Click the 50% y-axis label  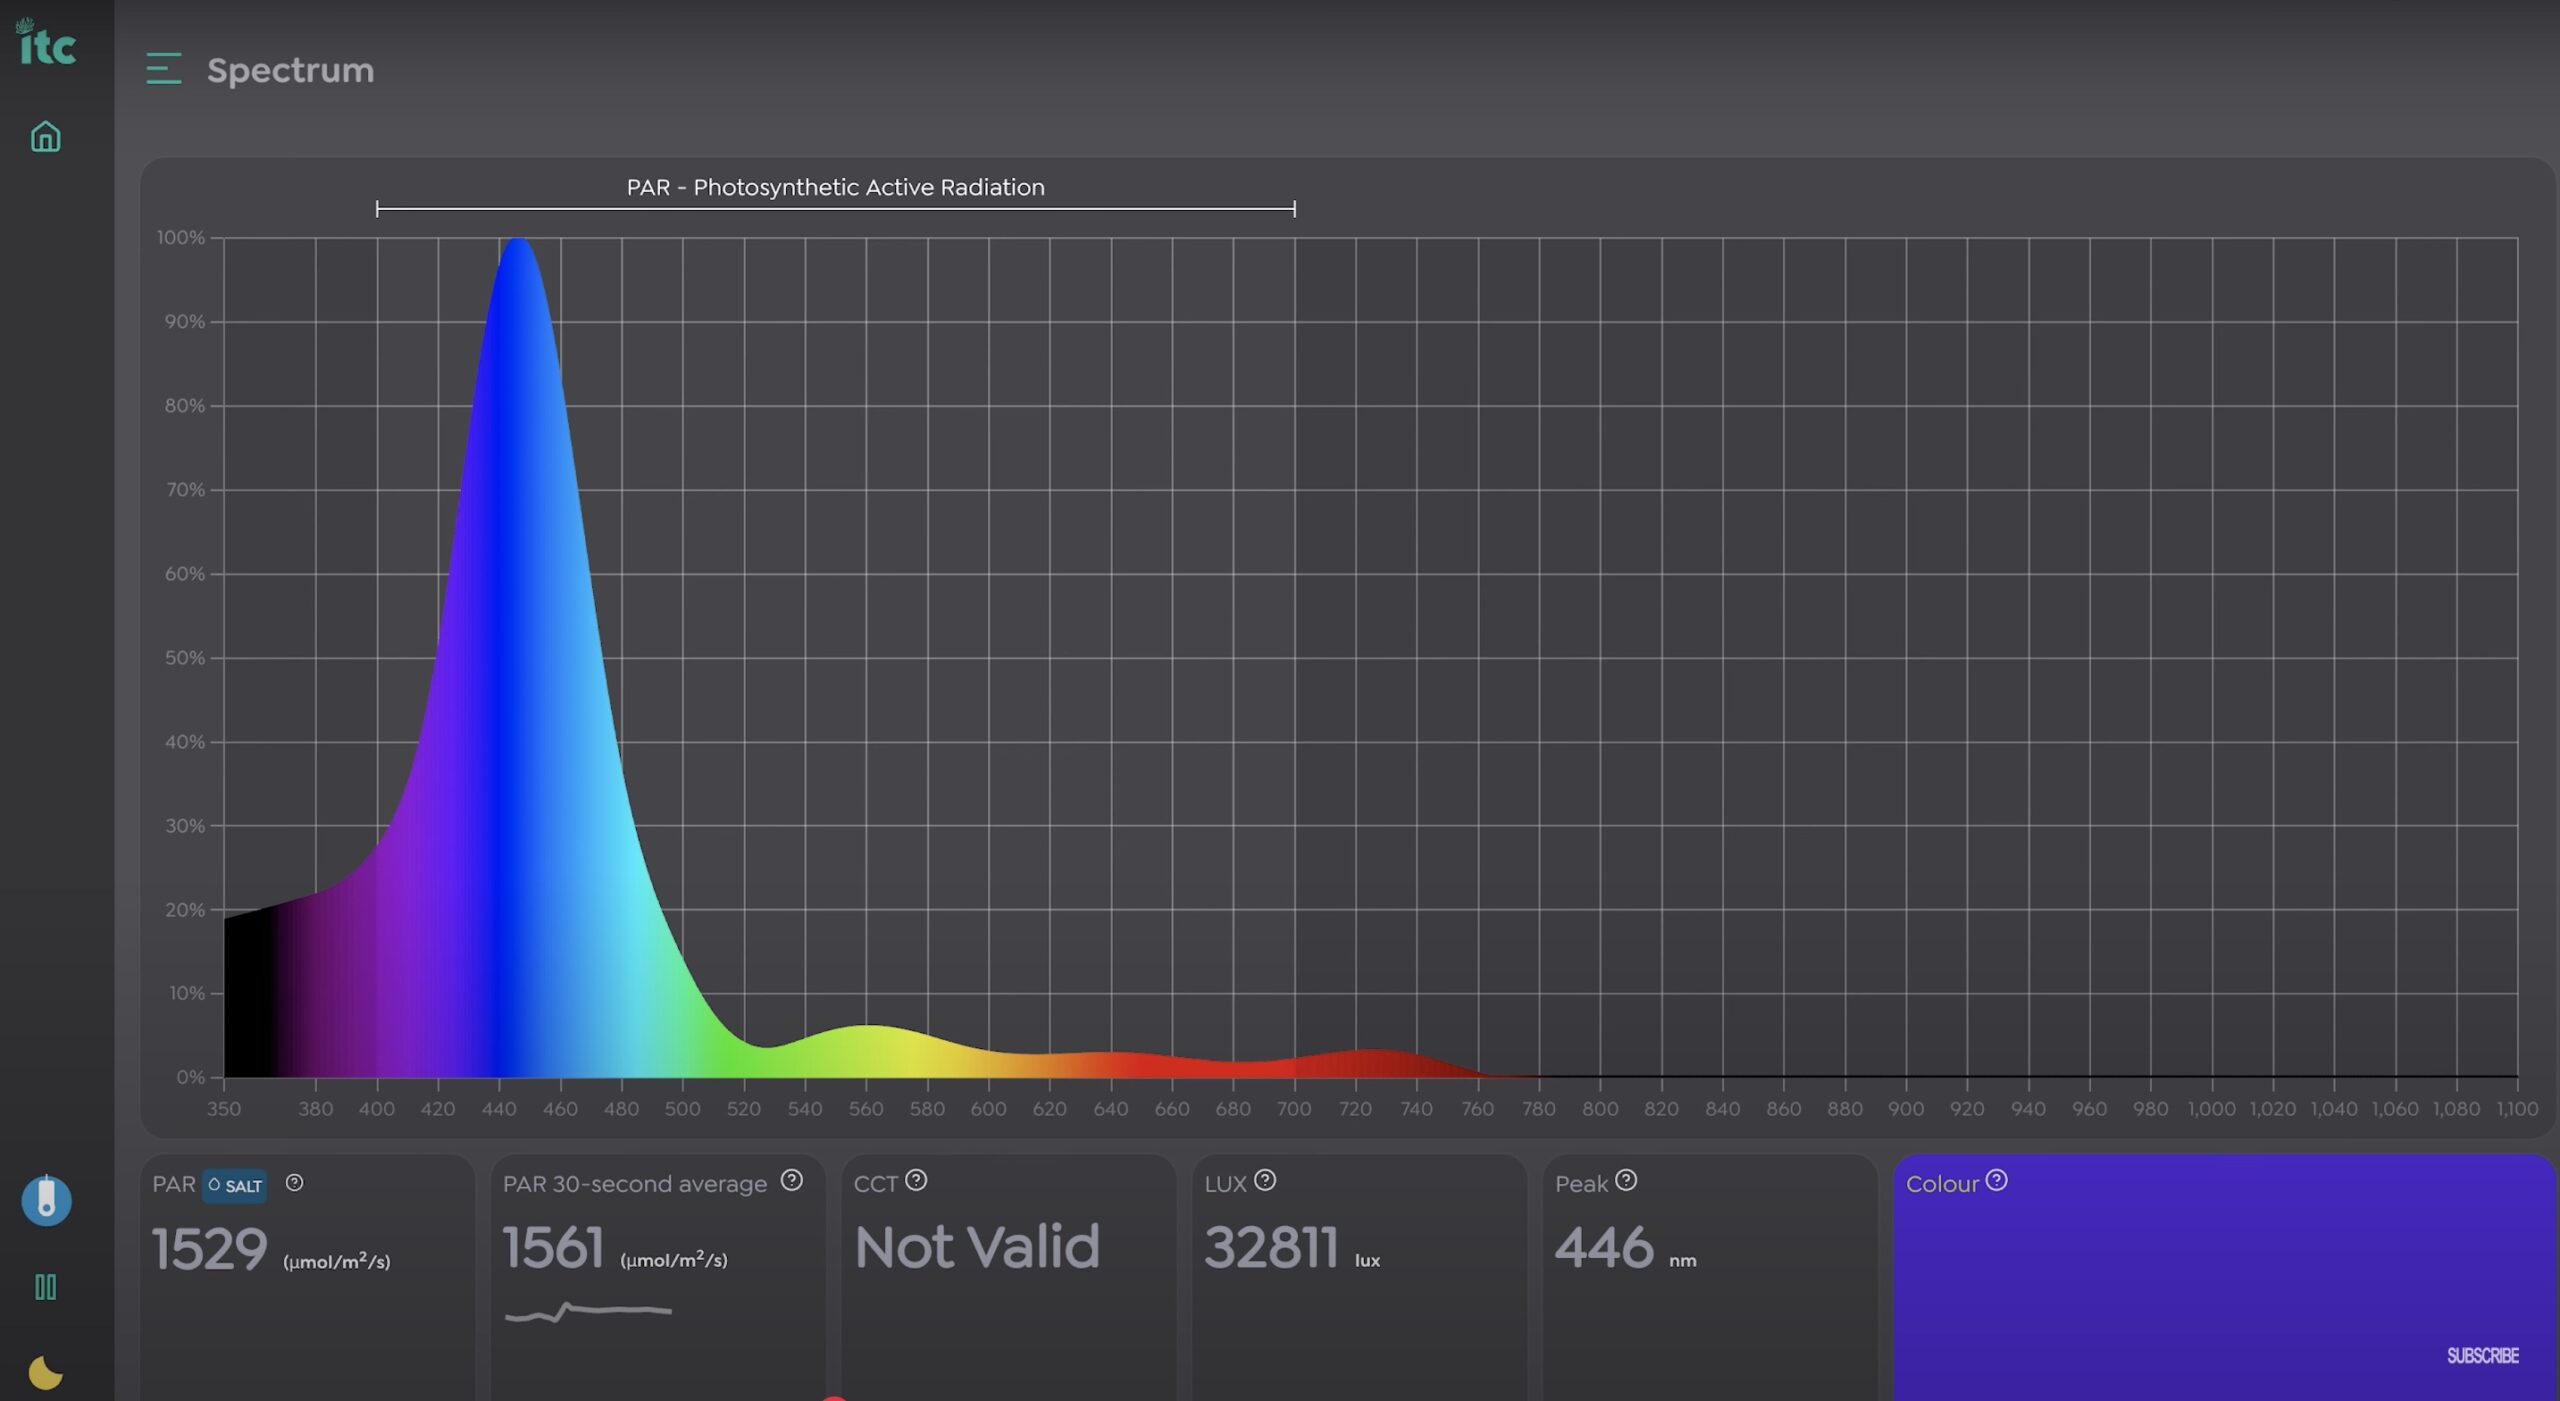pos(184,658)
